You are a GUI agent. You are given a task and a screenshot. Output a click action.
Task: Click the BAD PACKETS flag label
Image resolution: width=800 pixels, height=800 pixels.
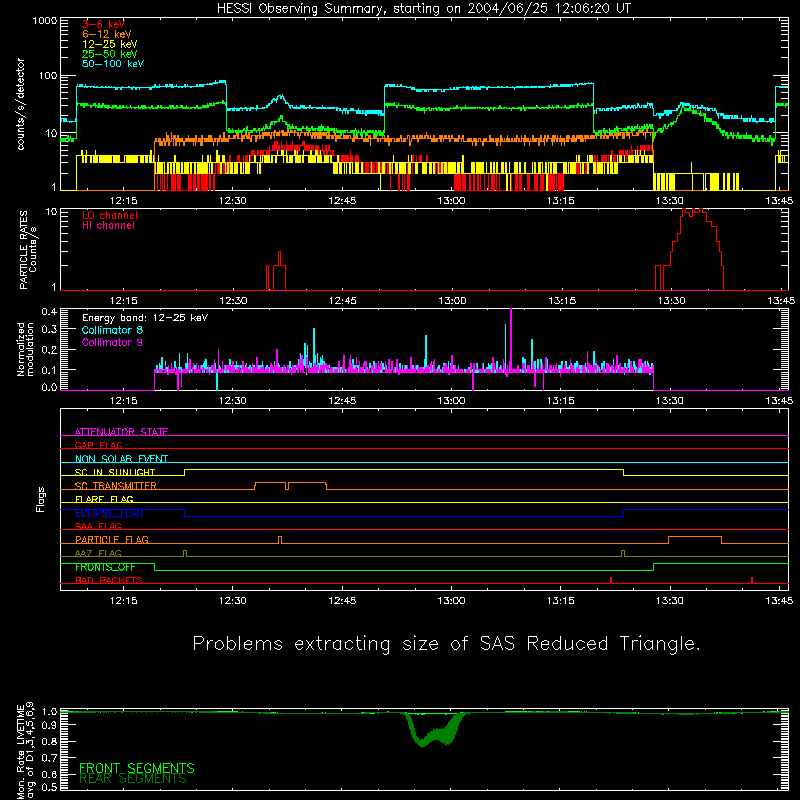(109, 580)
